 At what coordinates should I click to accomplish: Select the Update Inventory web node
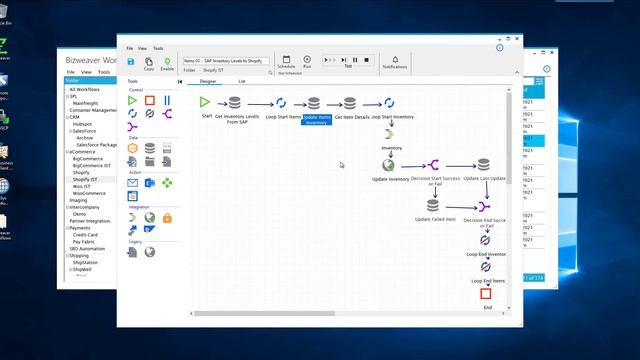[x=388, y=165]
